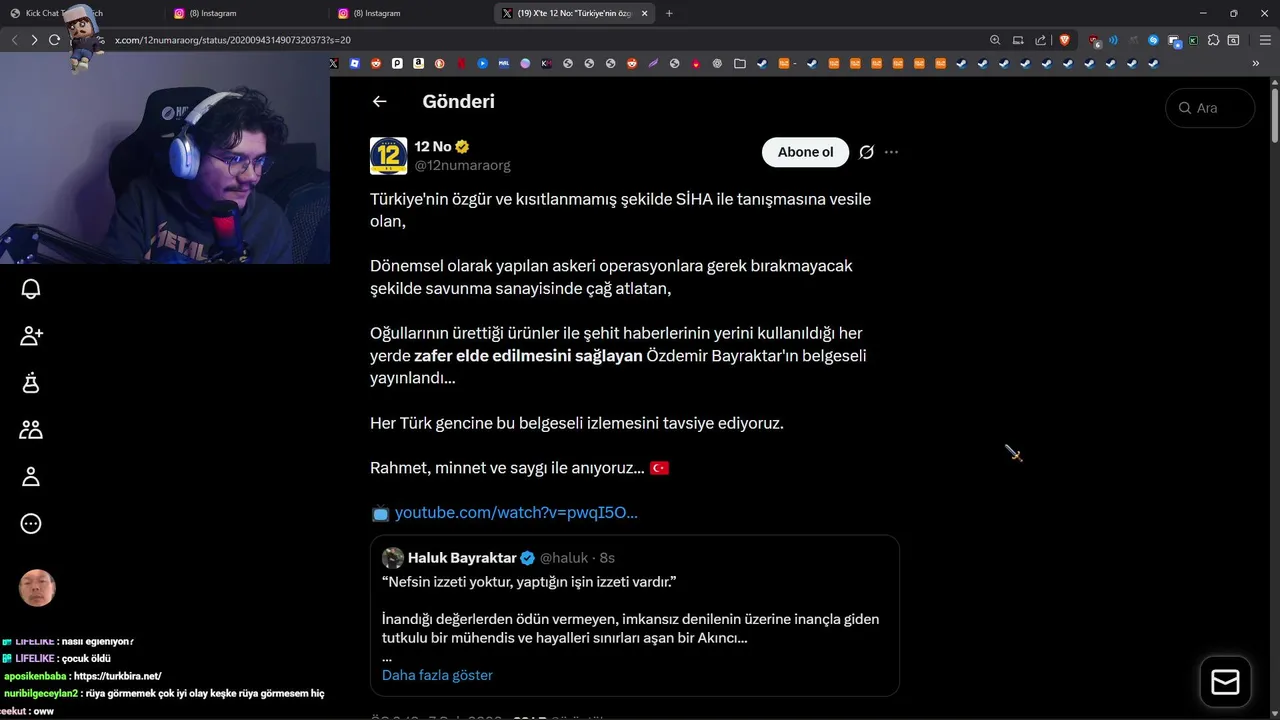Screen dimensions: 1280x720
Task: Click the Grok icon beside Abone ol
Action: click(x=867, y=152)
